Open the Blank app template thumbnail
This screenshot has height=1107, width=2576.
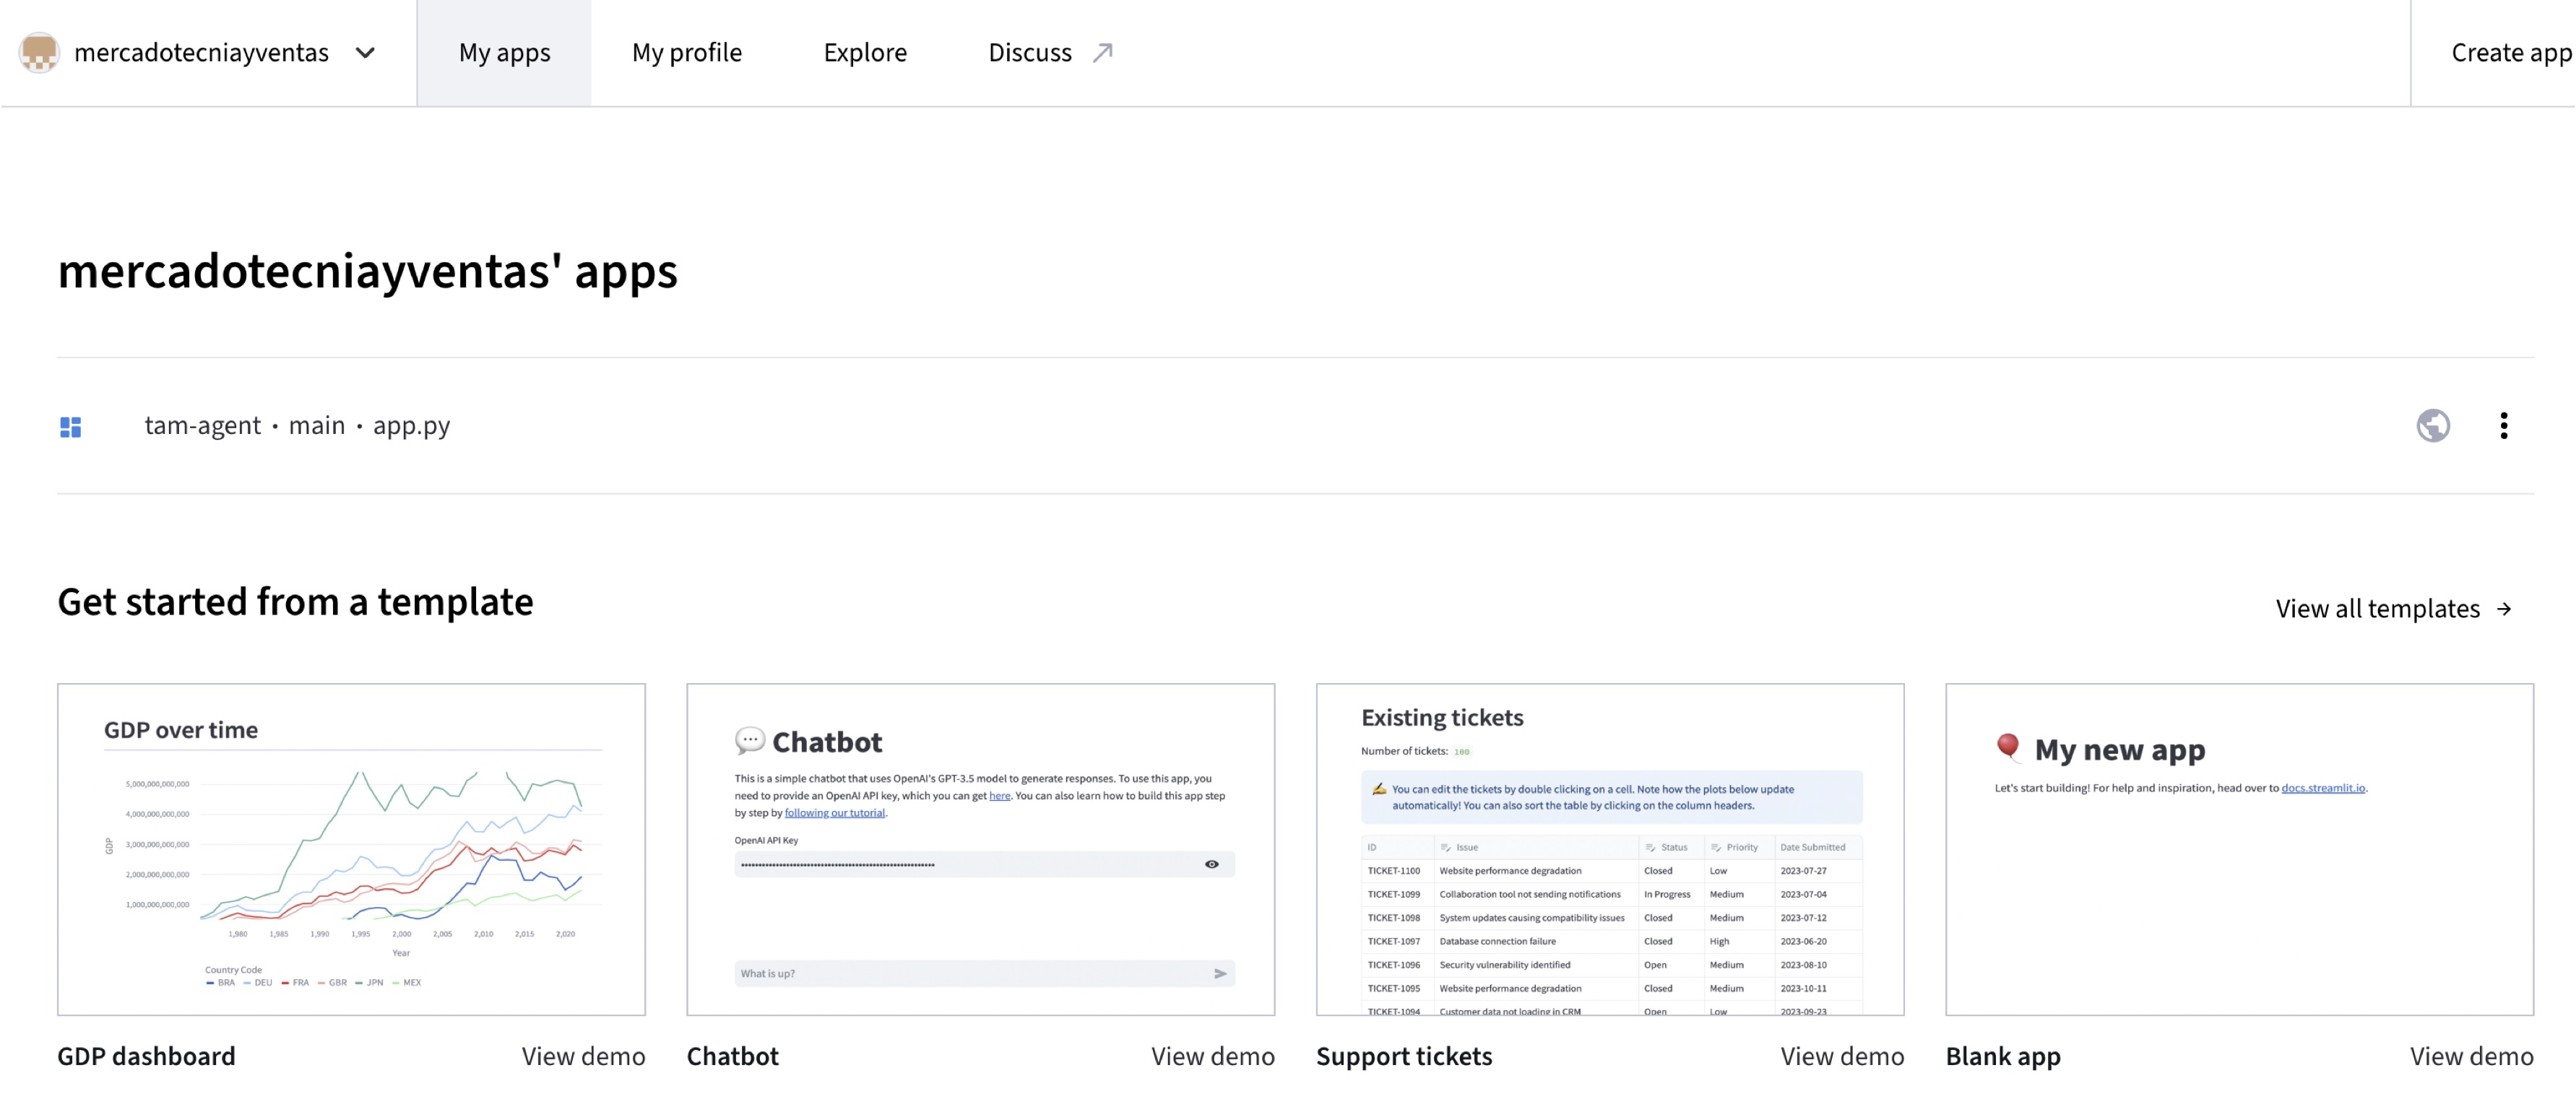click(x=2238, y=850)
